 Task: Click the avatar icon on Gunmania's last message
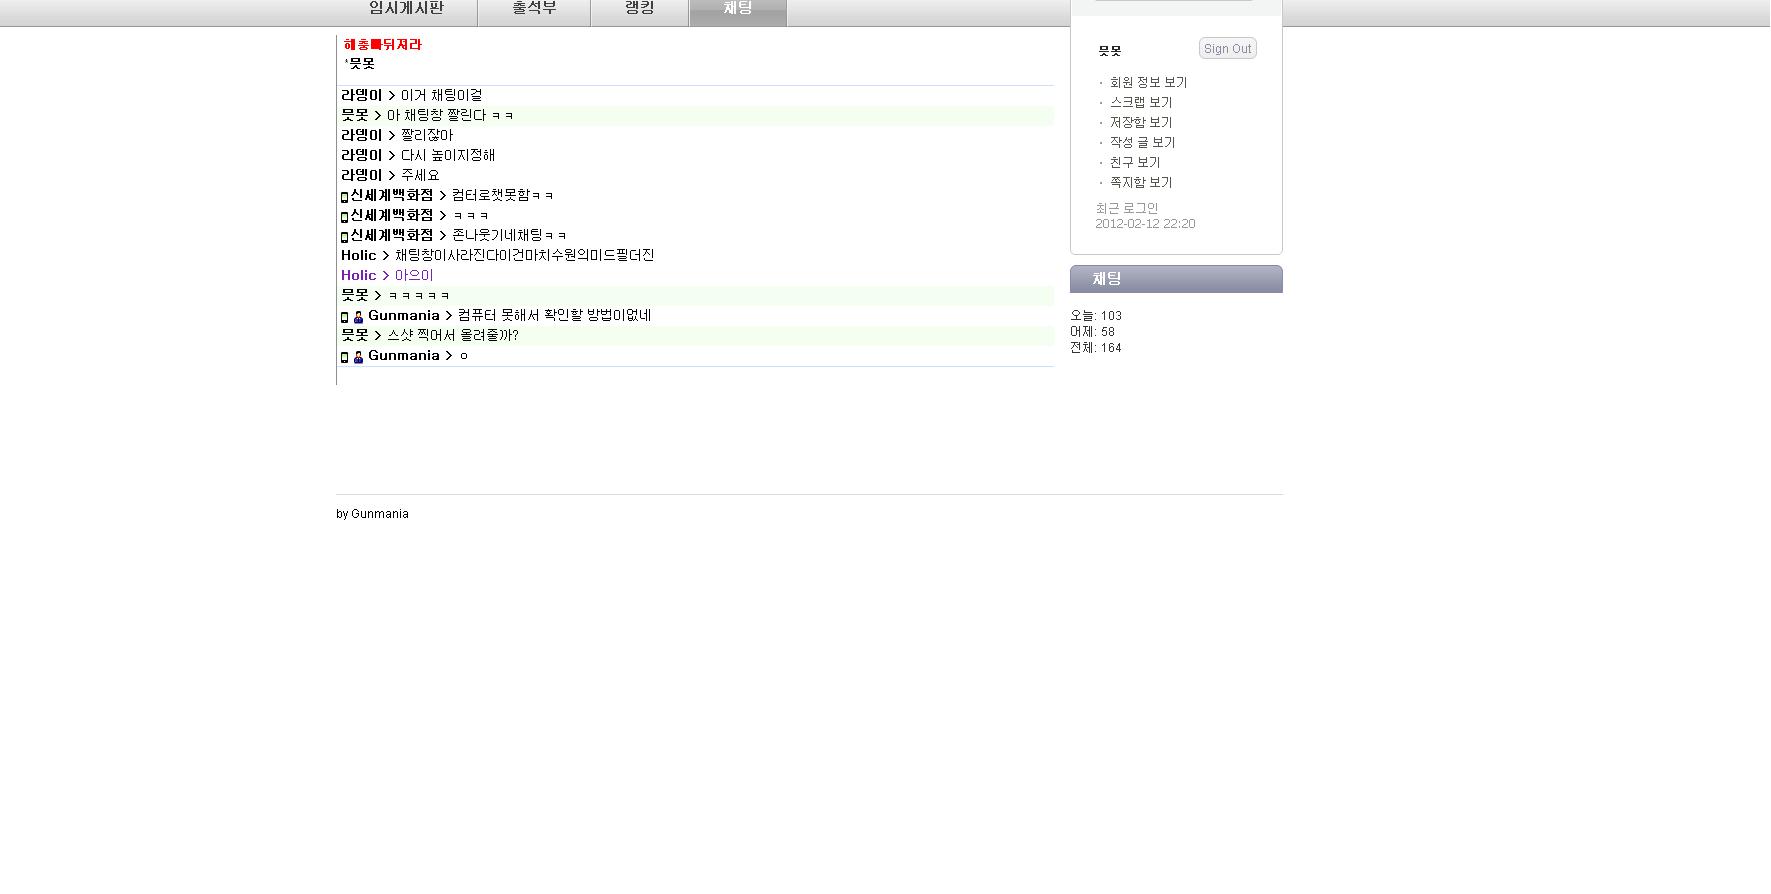(x=358, y=357)
